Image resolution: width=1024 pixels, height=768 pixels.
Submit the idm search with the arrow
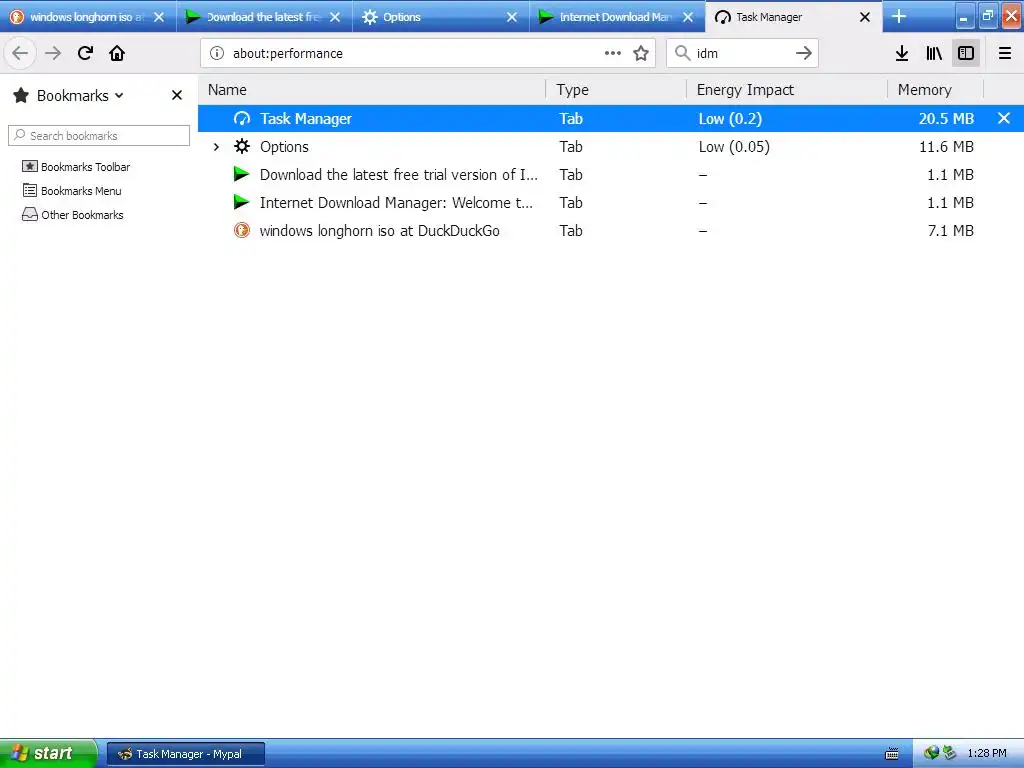[x=804, y=53]
